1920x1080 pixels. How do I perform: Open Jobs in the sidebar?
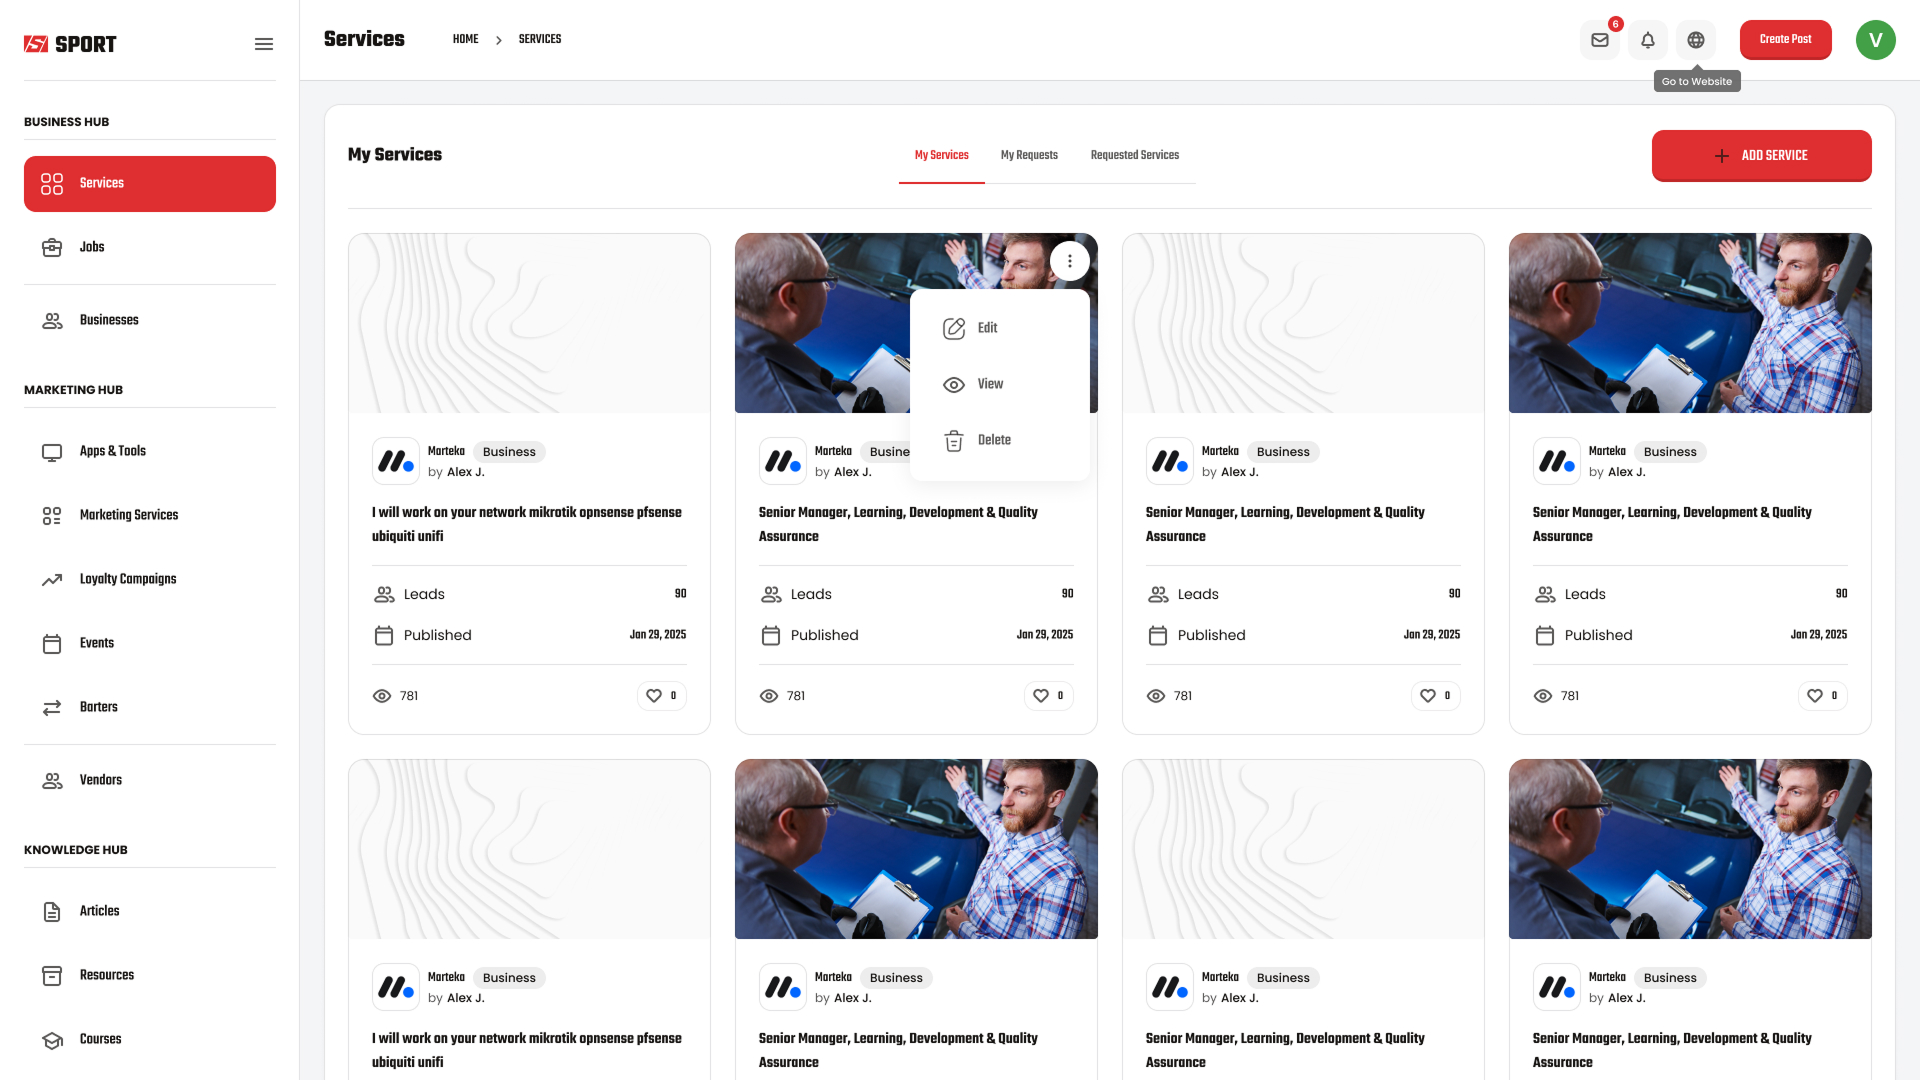[150, 247]
